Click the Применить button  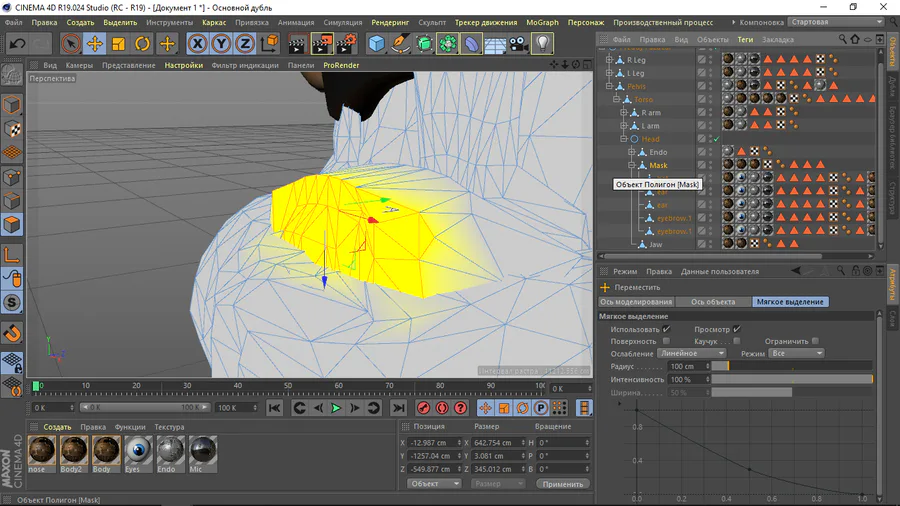(562, 484)
